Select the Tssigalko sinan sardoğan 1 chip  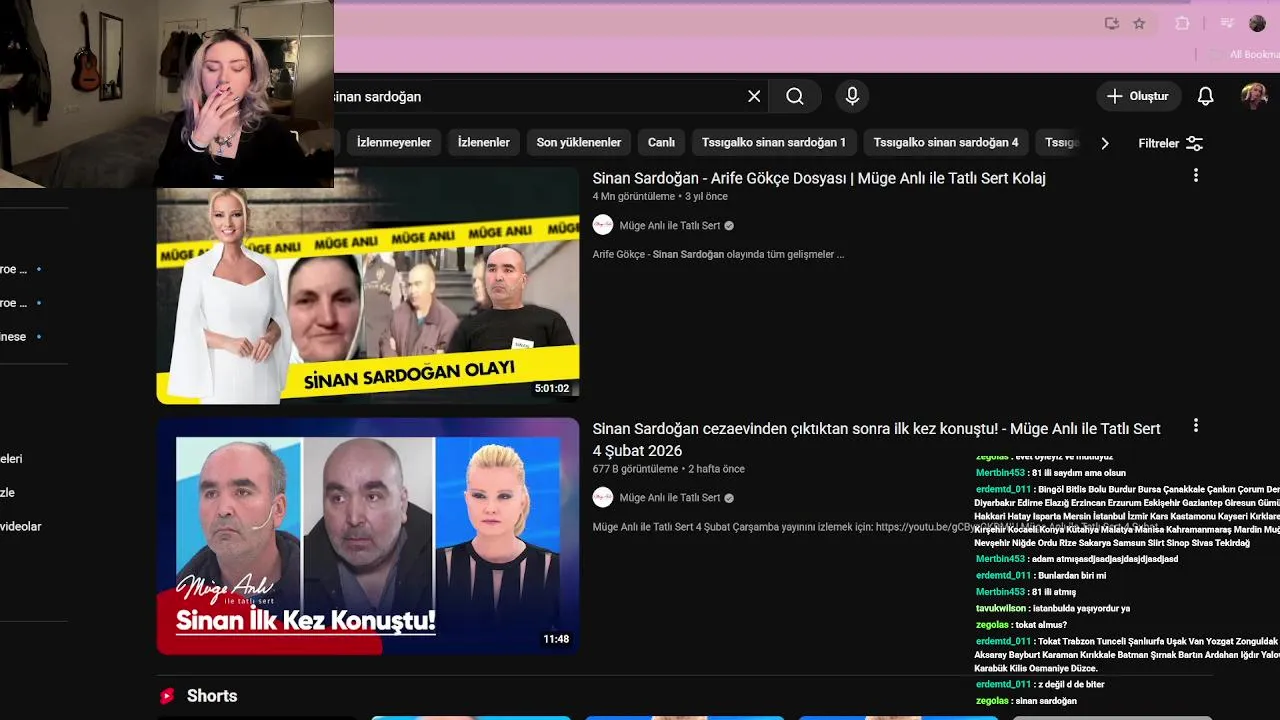pyautogui.click(x=774, y=142)
